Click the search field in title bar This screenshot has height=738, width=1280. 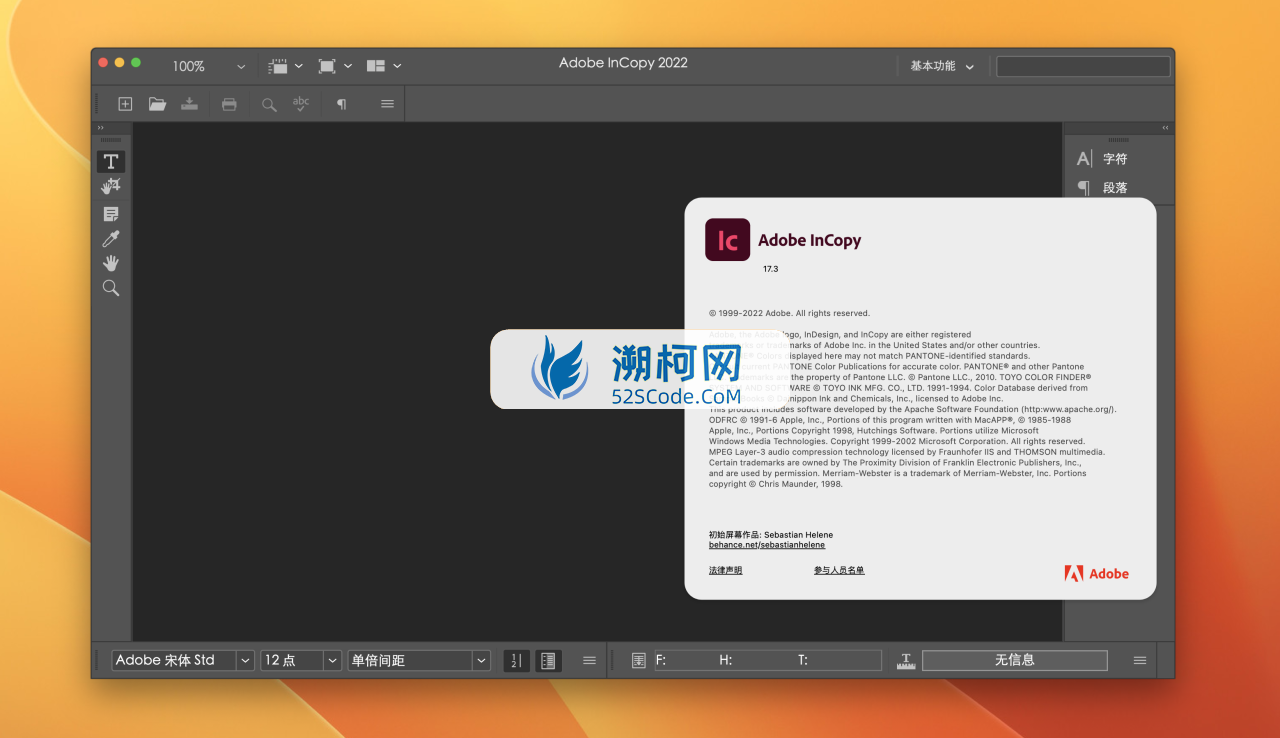pyautogui.click(x=1083, y=66)
